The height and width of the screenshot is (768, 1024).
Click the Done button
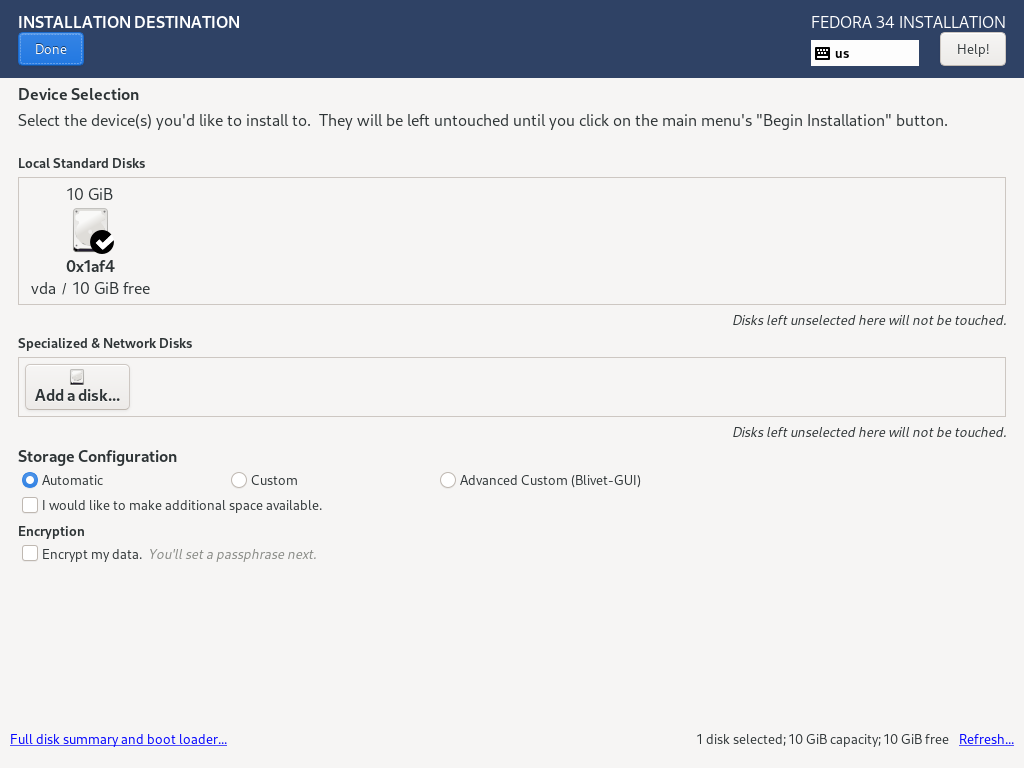[x=51, y=49]
